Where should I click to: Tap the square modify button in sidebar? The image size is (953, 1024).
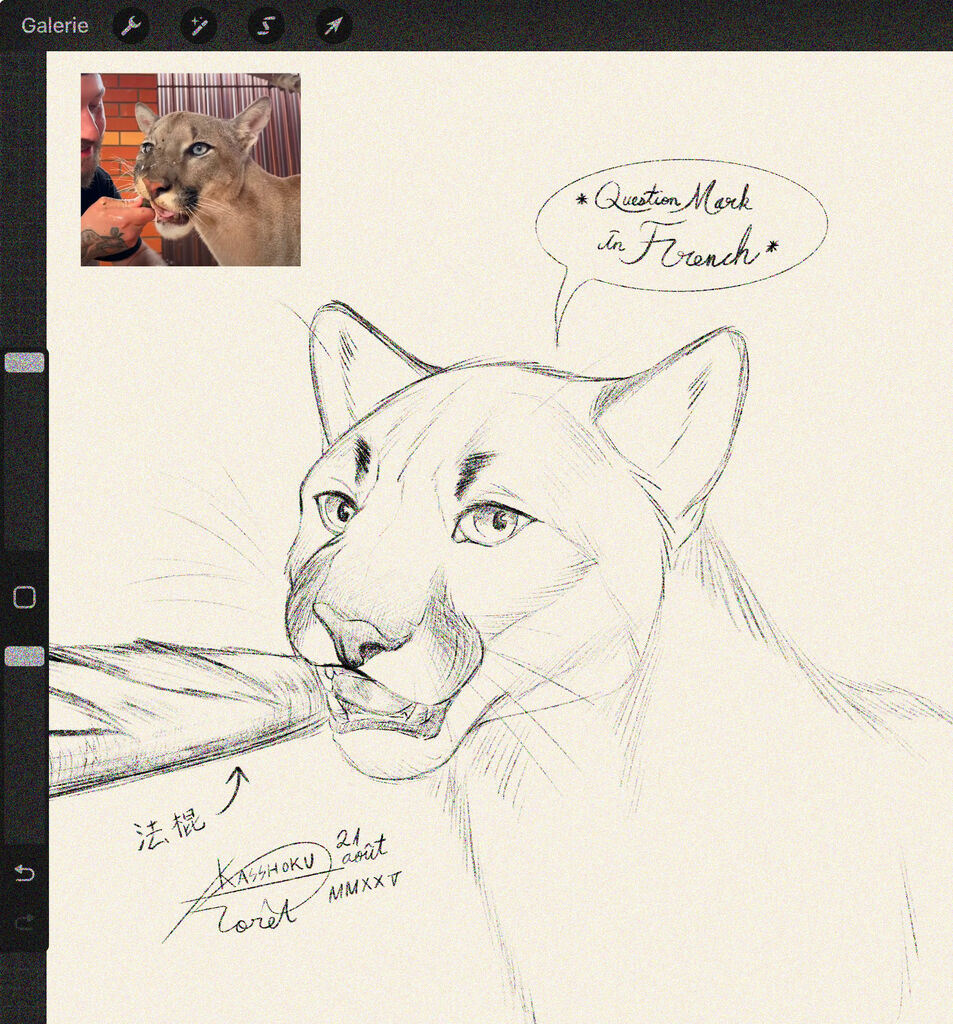click(x=25, y=597)
